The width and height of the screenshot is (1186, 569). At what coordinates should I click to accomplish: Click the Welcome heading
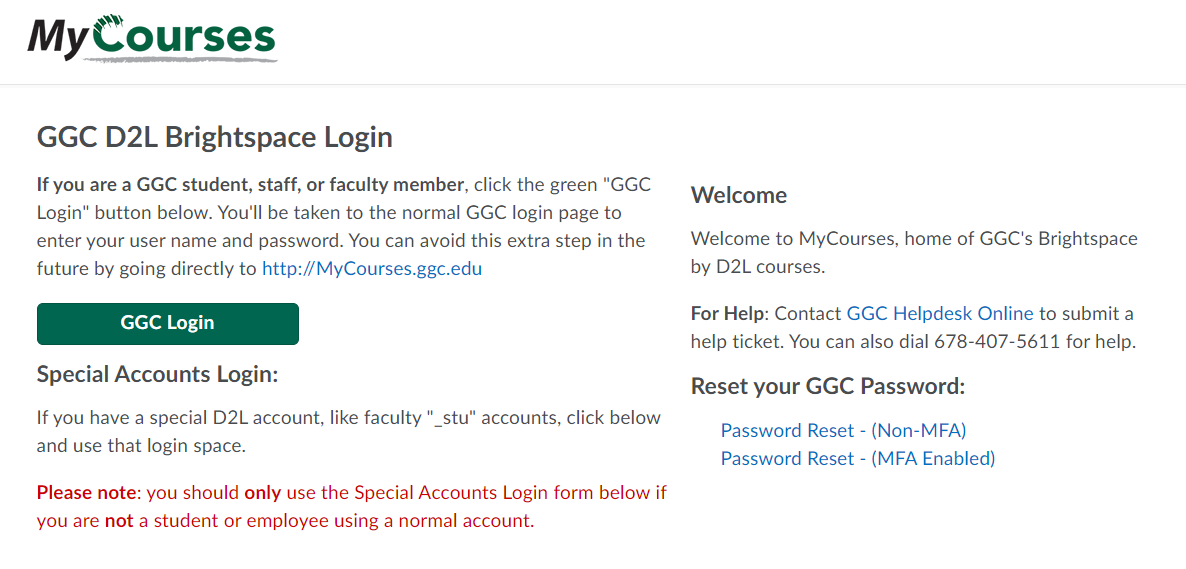pyautogui.click(x=739, y=196)
